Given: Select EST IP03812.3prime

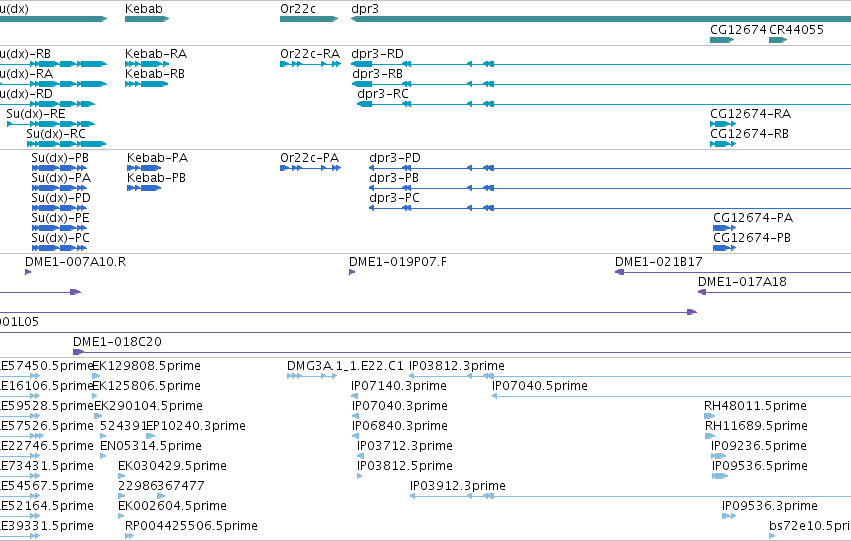Looking at the screenshot, I should click(456, 366).
